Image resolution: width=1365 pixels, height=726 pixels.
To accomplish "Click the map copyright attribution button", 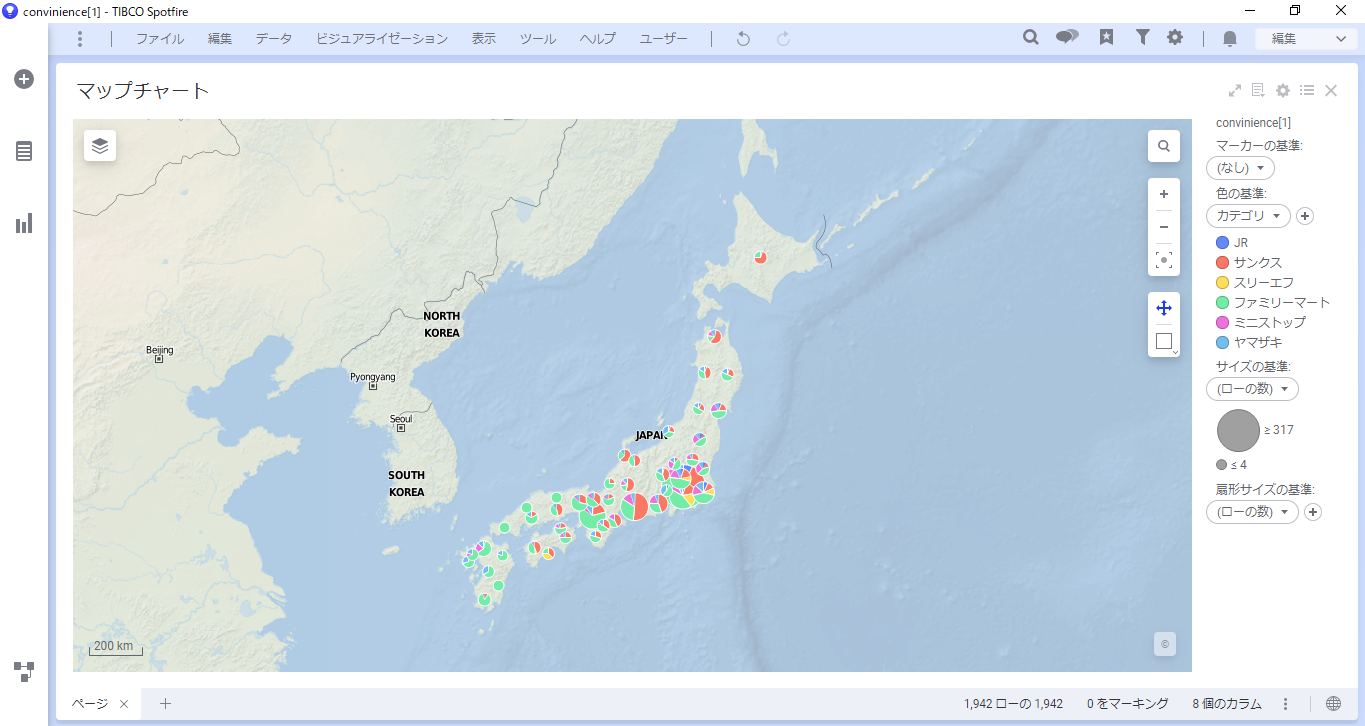I will [1164, 644].
